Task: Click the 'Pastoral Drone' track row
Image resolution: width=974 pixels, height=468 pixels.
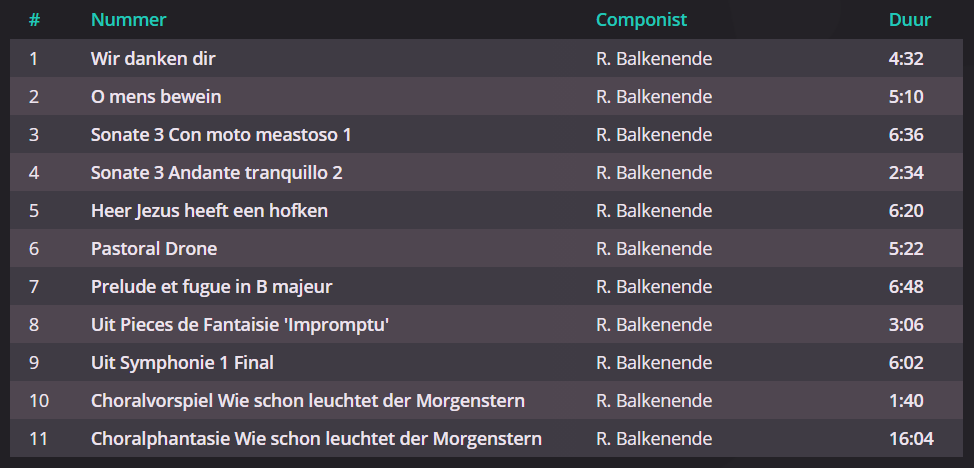Action: click(x=486, y=249)
